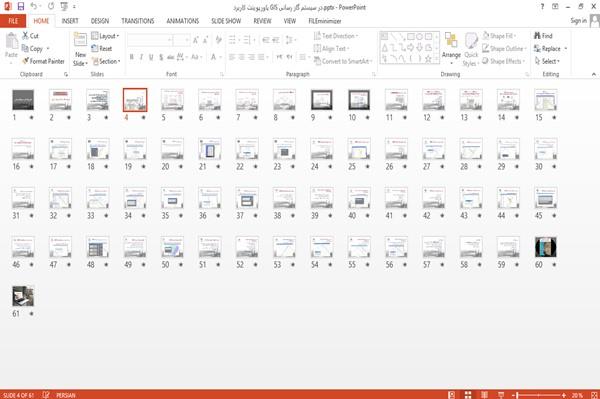The height and width of the screenshot is (399, 600).
Task: Switch to the REVIEW tab
Action: click(262, 21)
